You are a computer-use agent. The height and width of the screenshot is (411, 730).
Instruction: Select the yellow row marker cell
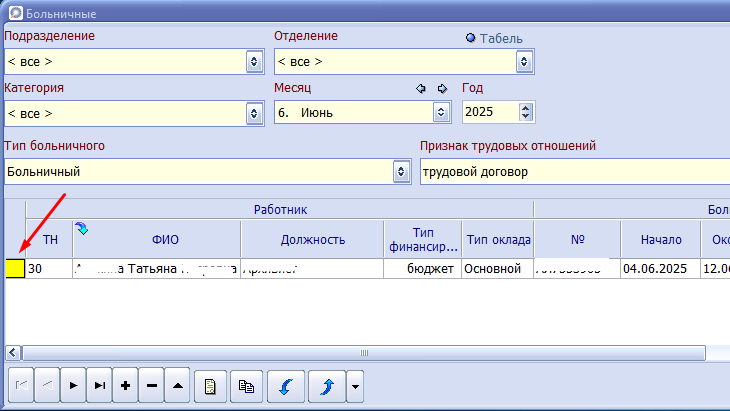15,269
